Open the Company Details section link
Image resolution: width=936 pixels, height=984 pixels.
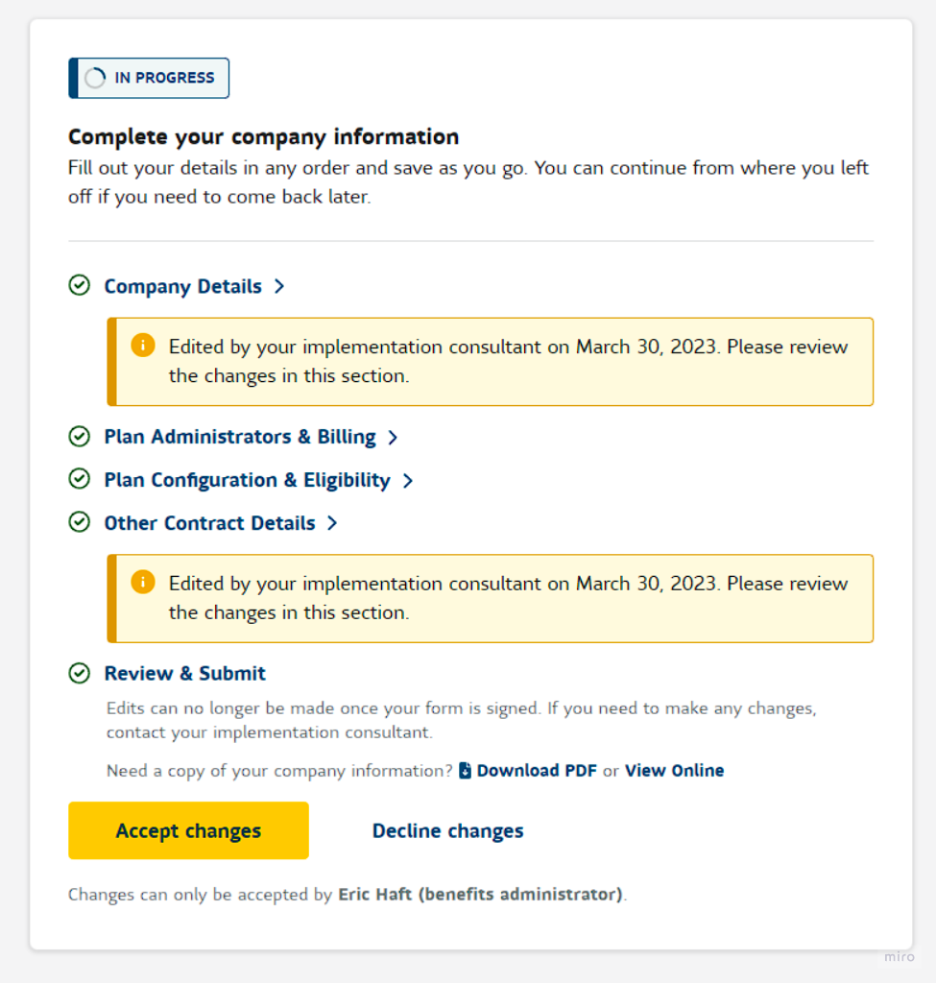point(183,286)
